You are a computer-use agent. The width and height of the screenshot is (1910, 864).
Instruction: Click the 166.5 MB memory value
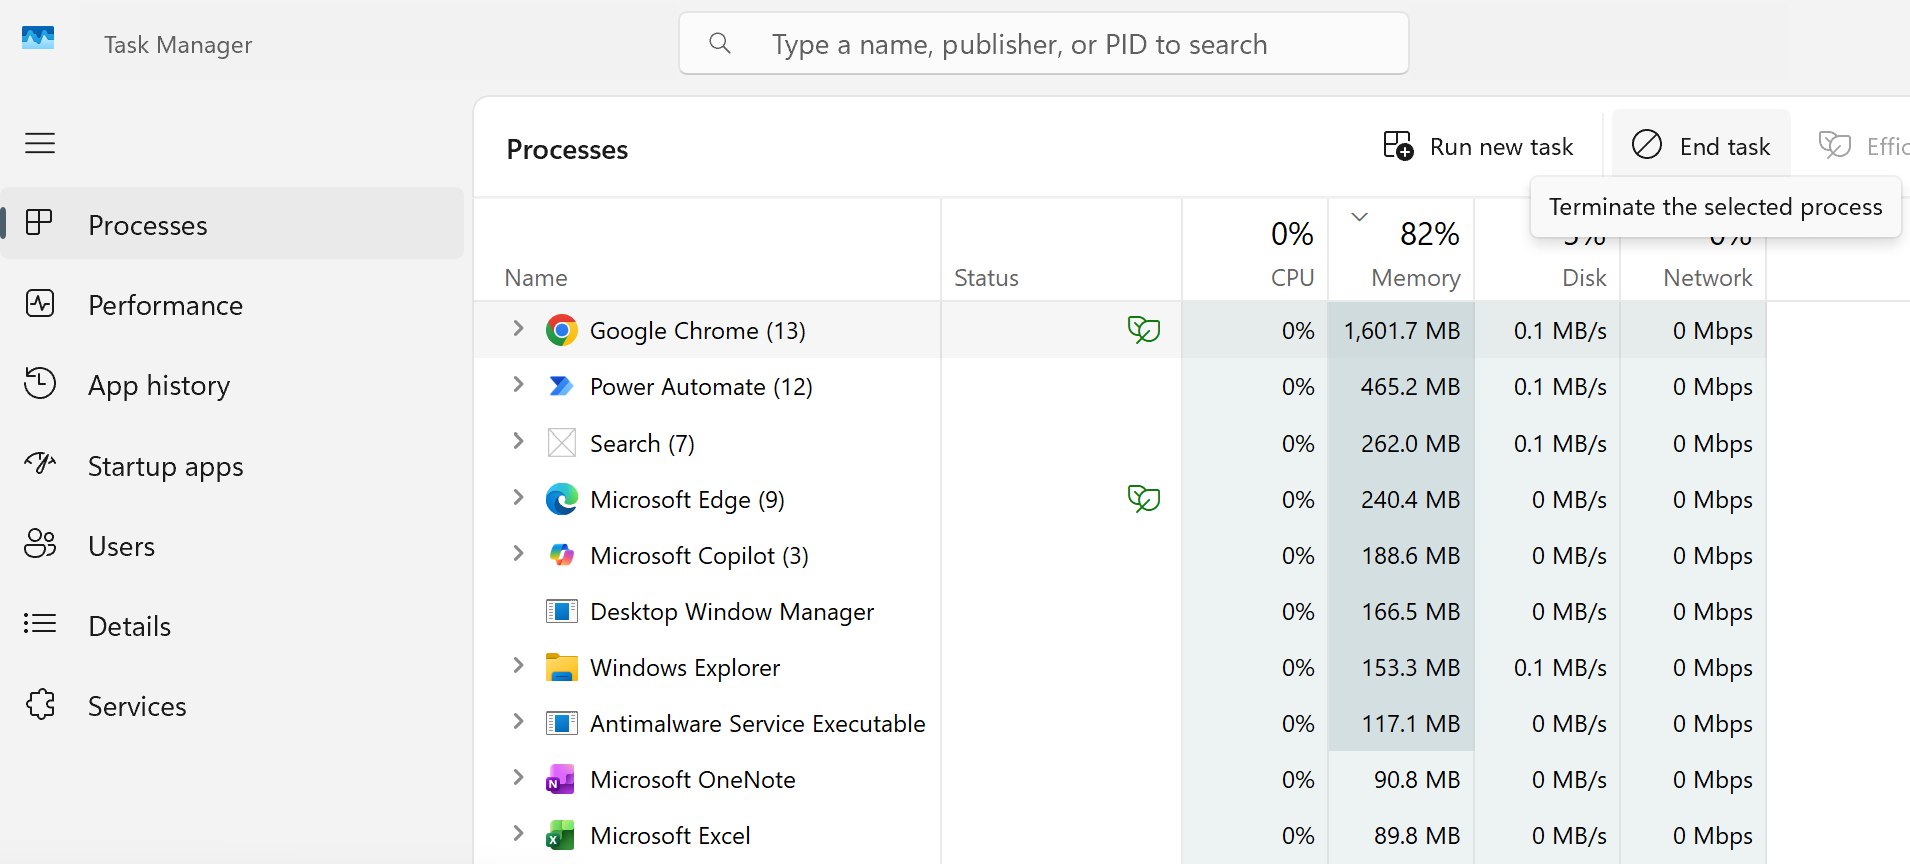[1410, 611]
